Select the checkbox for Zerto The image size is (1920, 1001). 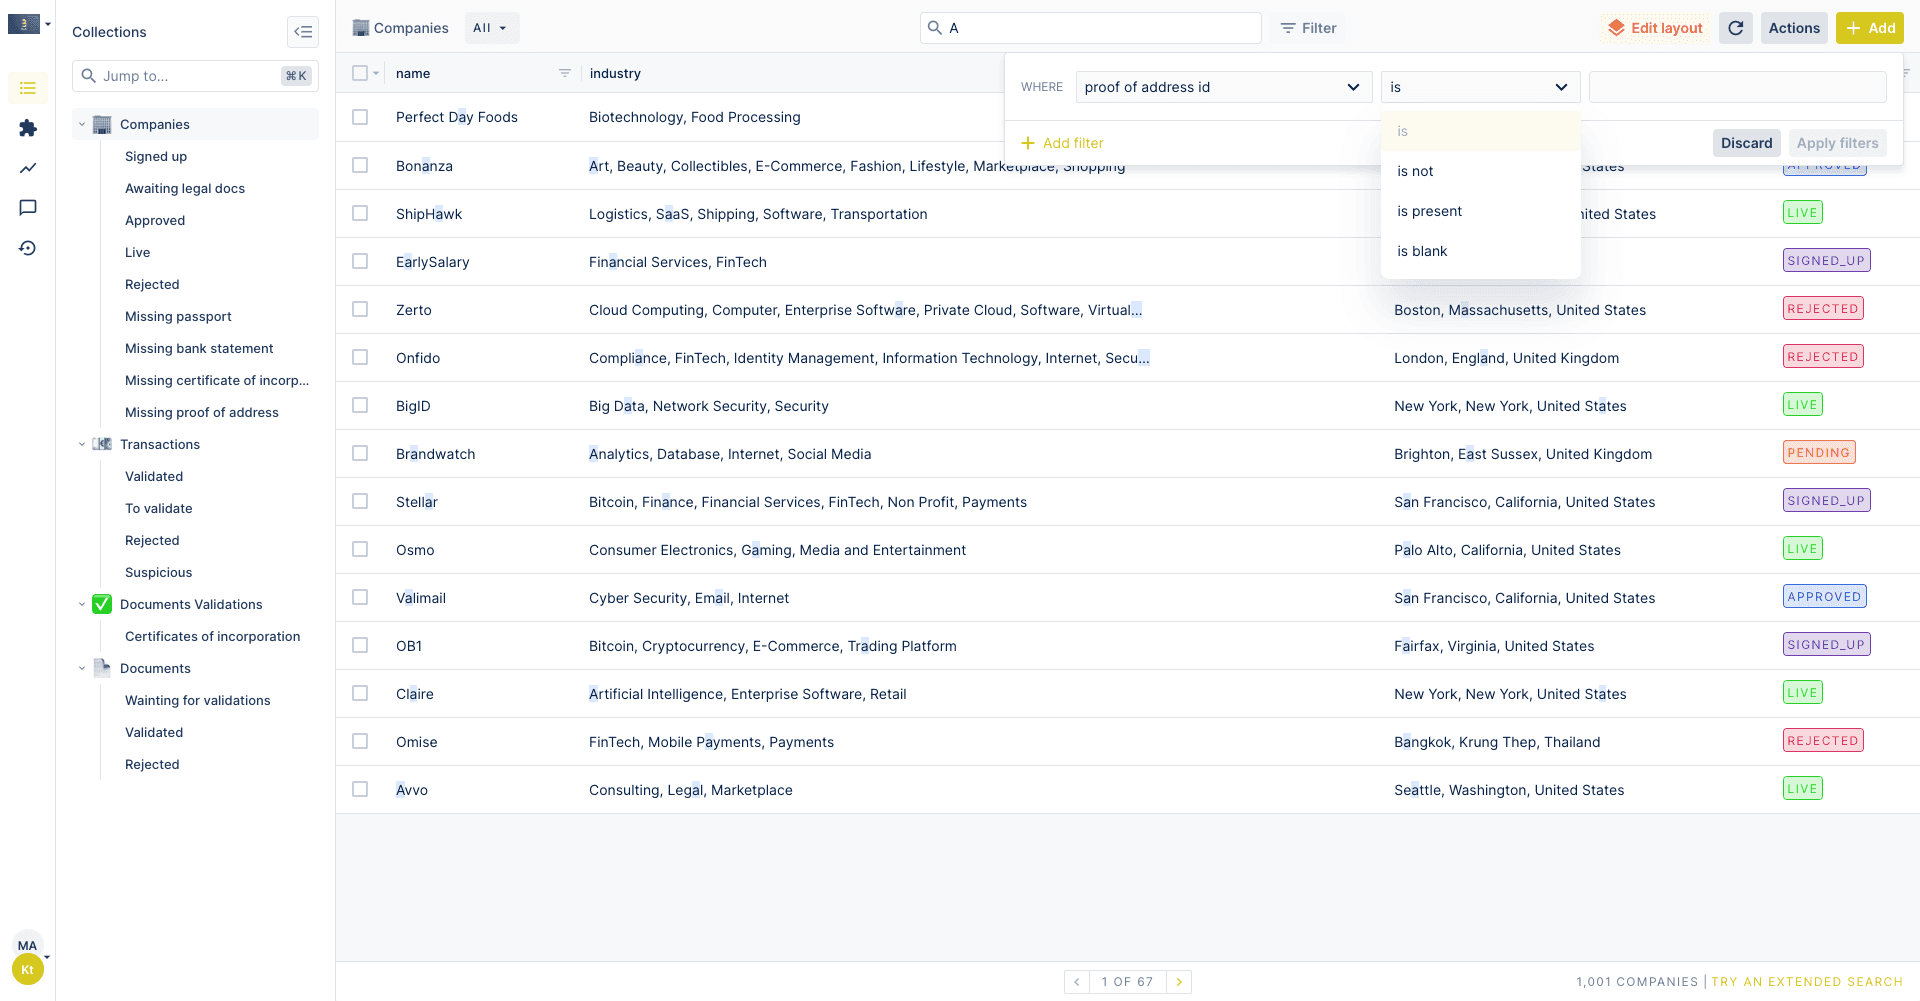point(360,309)
